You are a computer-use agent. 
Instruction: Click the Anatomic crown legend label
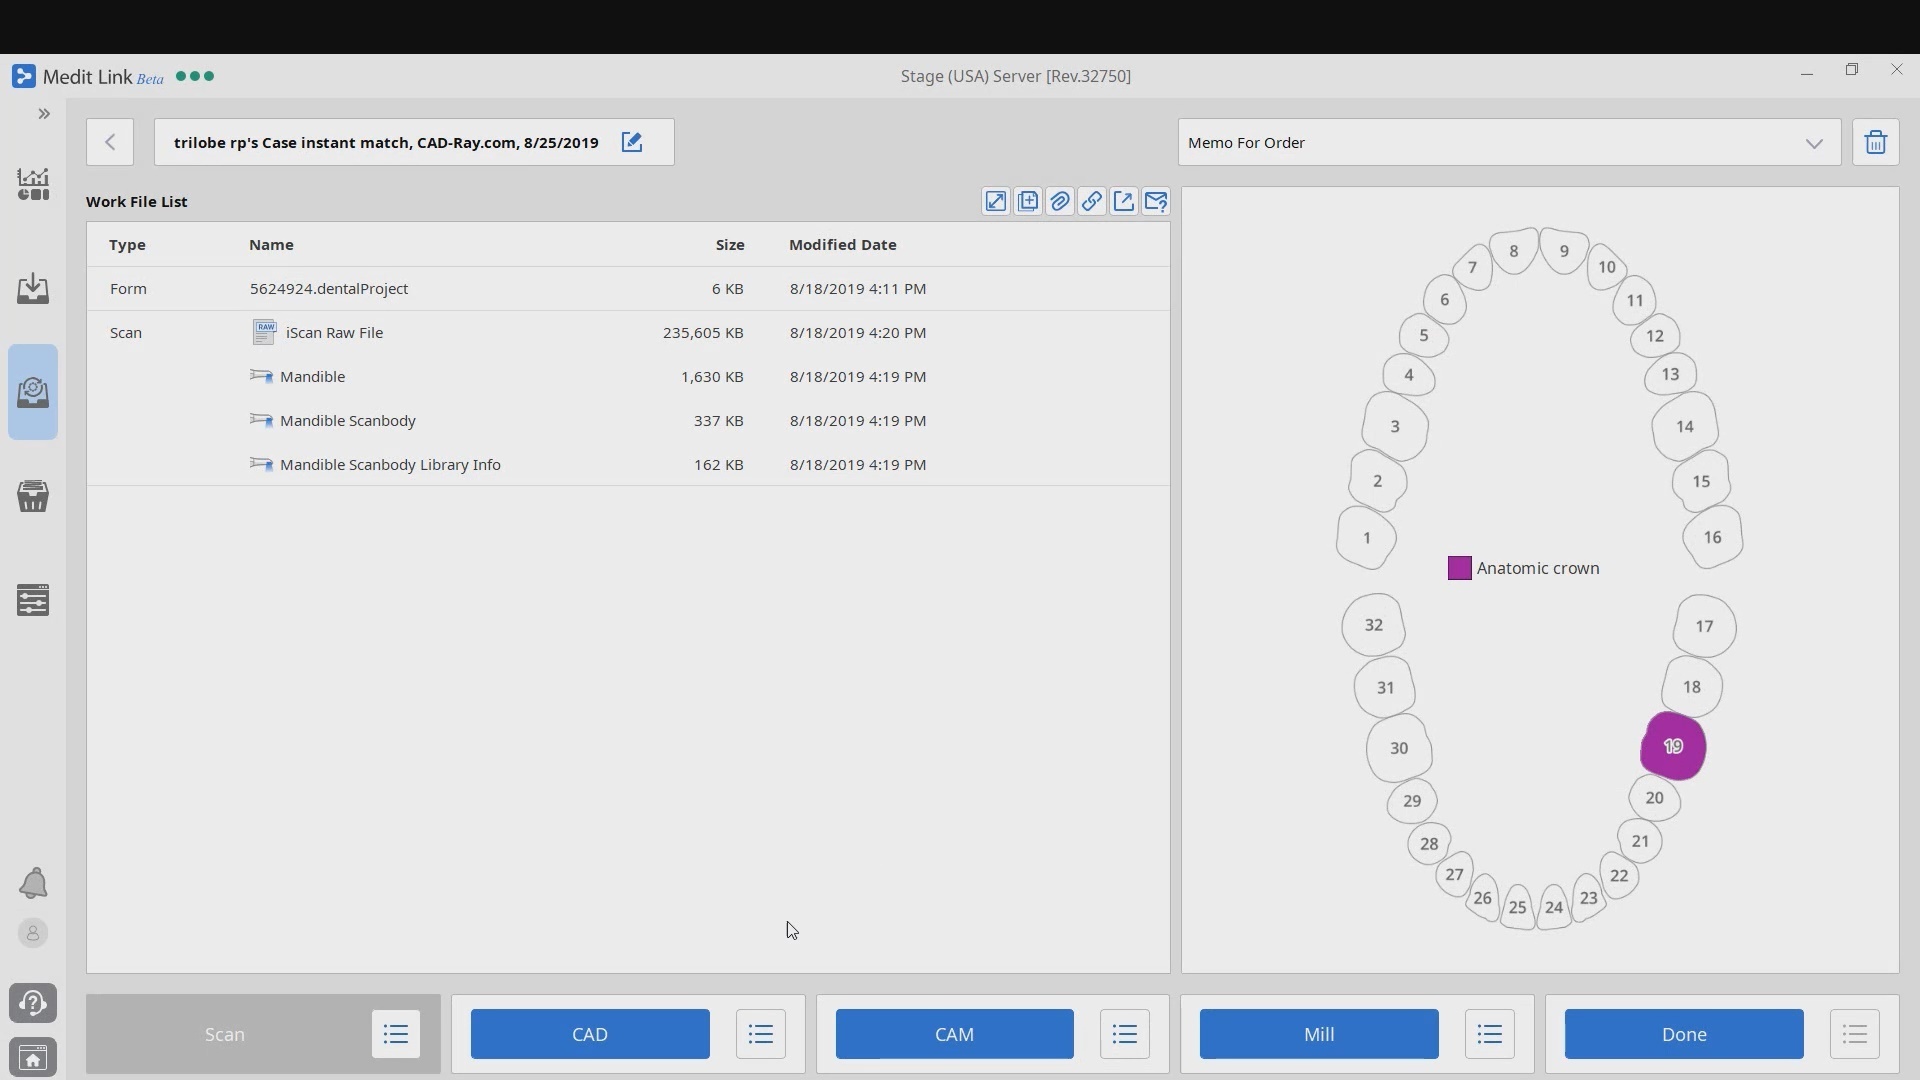[x=1537, y=568]
